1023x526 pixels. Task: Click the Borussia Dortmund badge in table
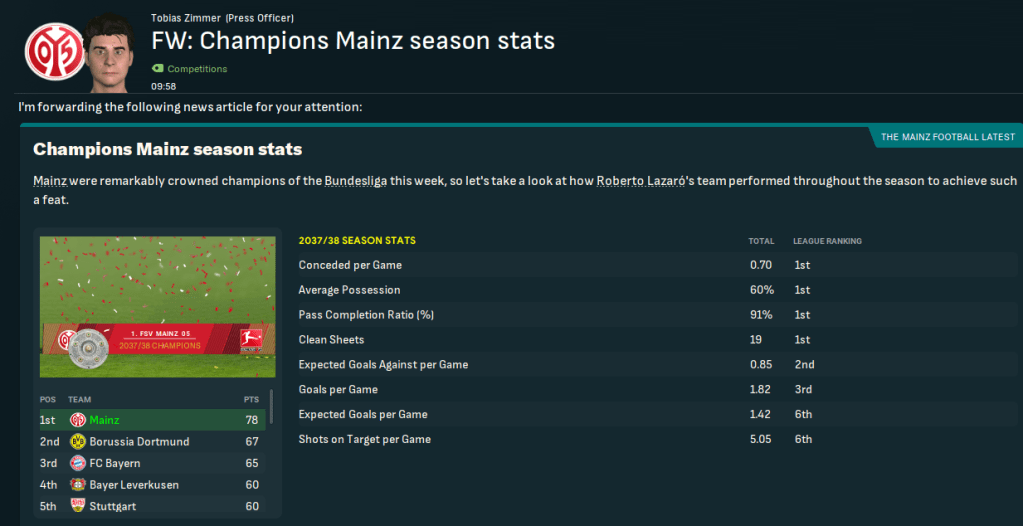click(76, 442)
